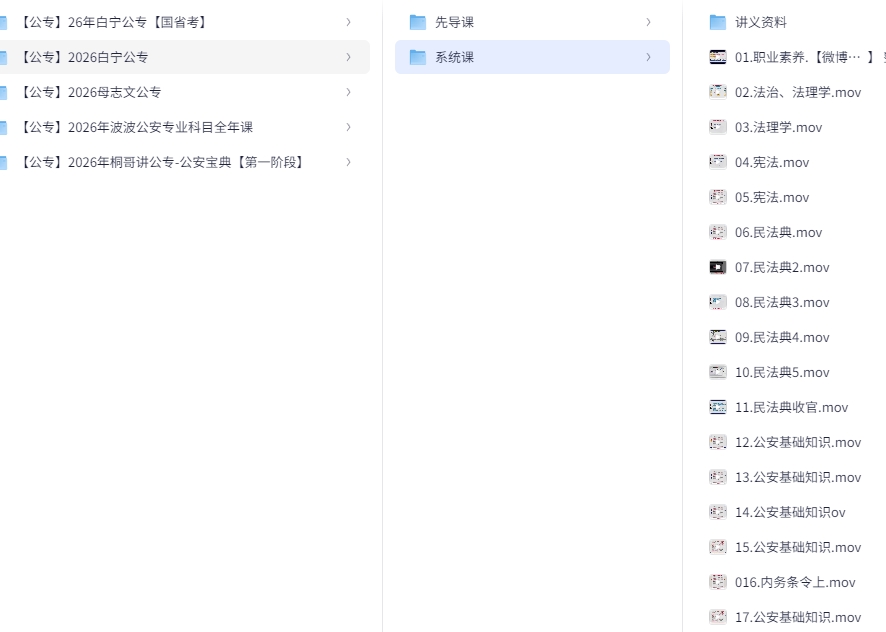Open video thumbnail for 01.职业素养

(x=718, y=57)
